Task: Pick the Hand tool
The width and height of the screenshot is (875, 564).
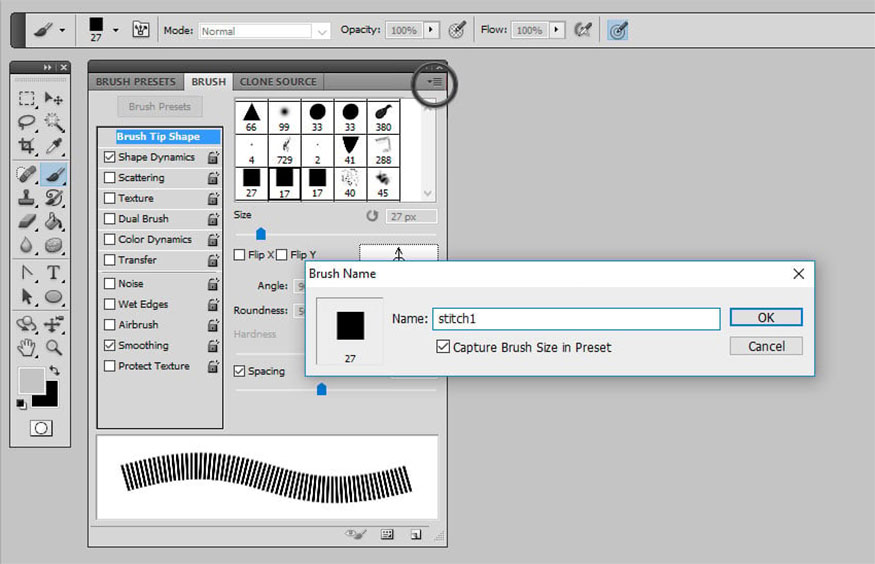Action: pos(27,347)
